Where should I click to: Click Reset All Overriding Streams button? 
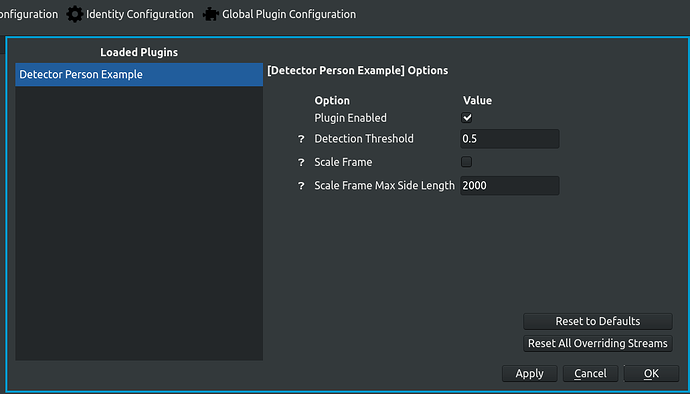coord(598,343)
